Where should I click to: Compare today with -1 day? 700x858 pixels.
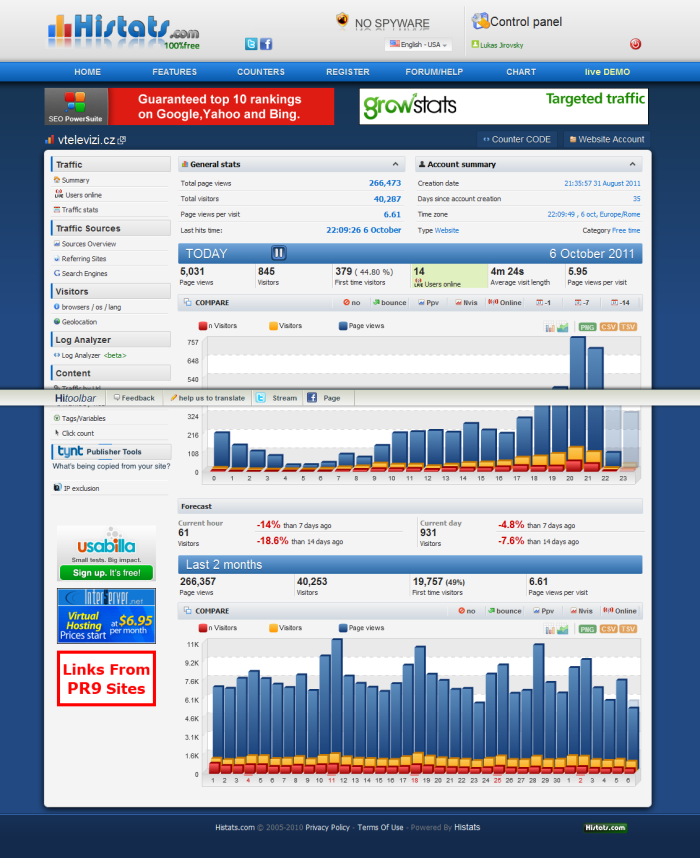pos(543,303)
